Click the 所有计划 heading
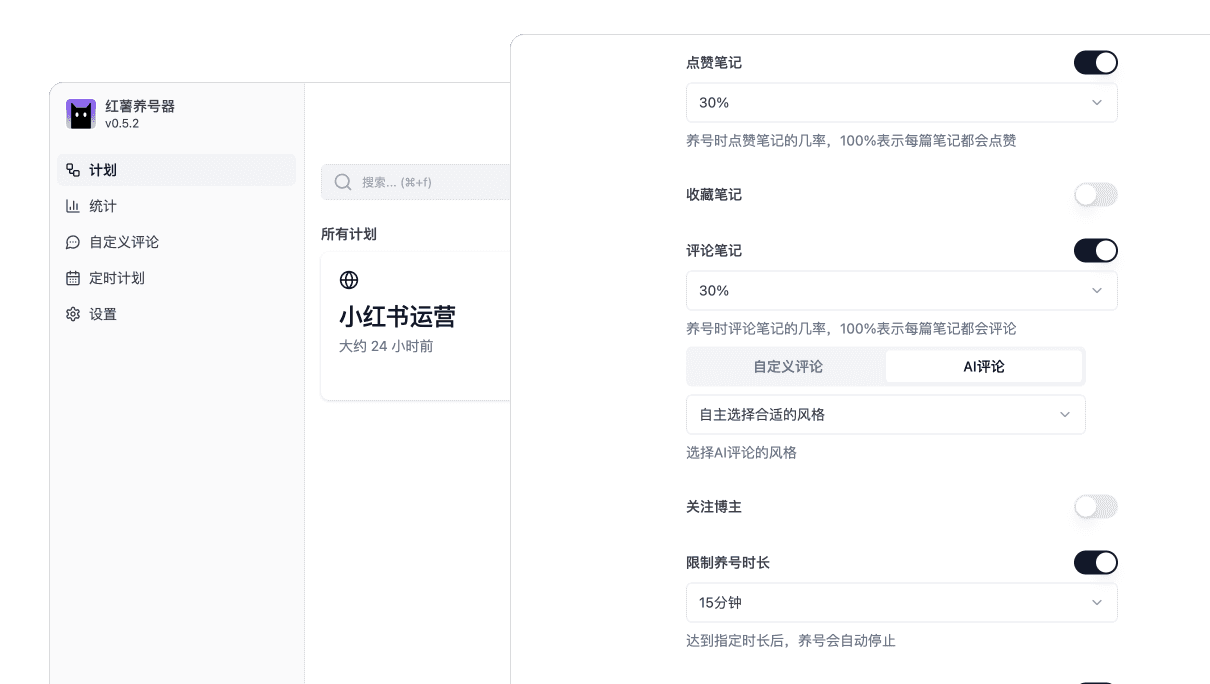The width and height of the screenshot is (1210, 684). [349, 234]
